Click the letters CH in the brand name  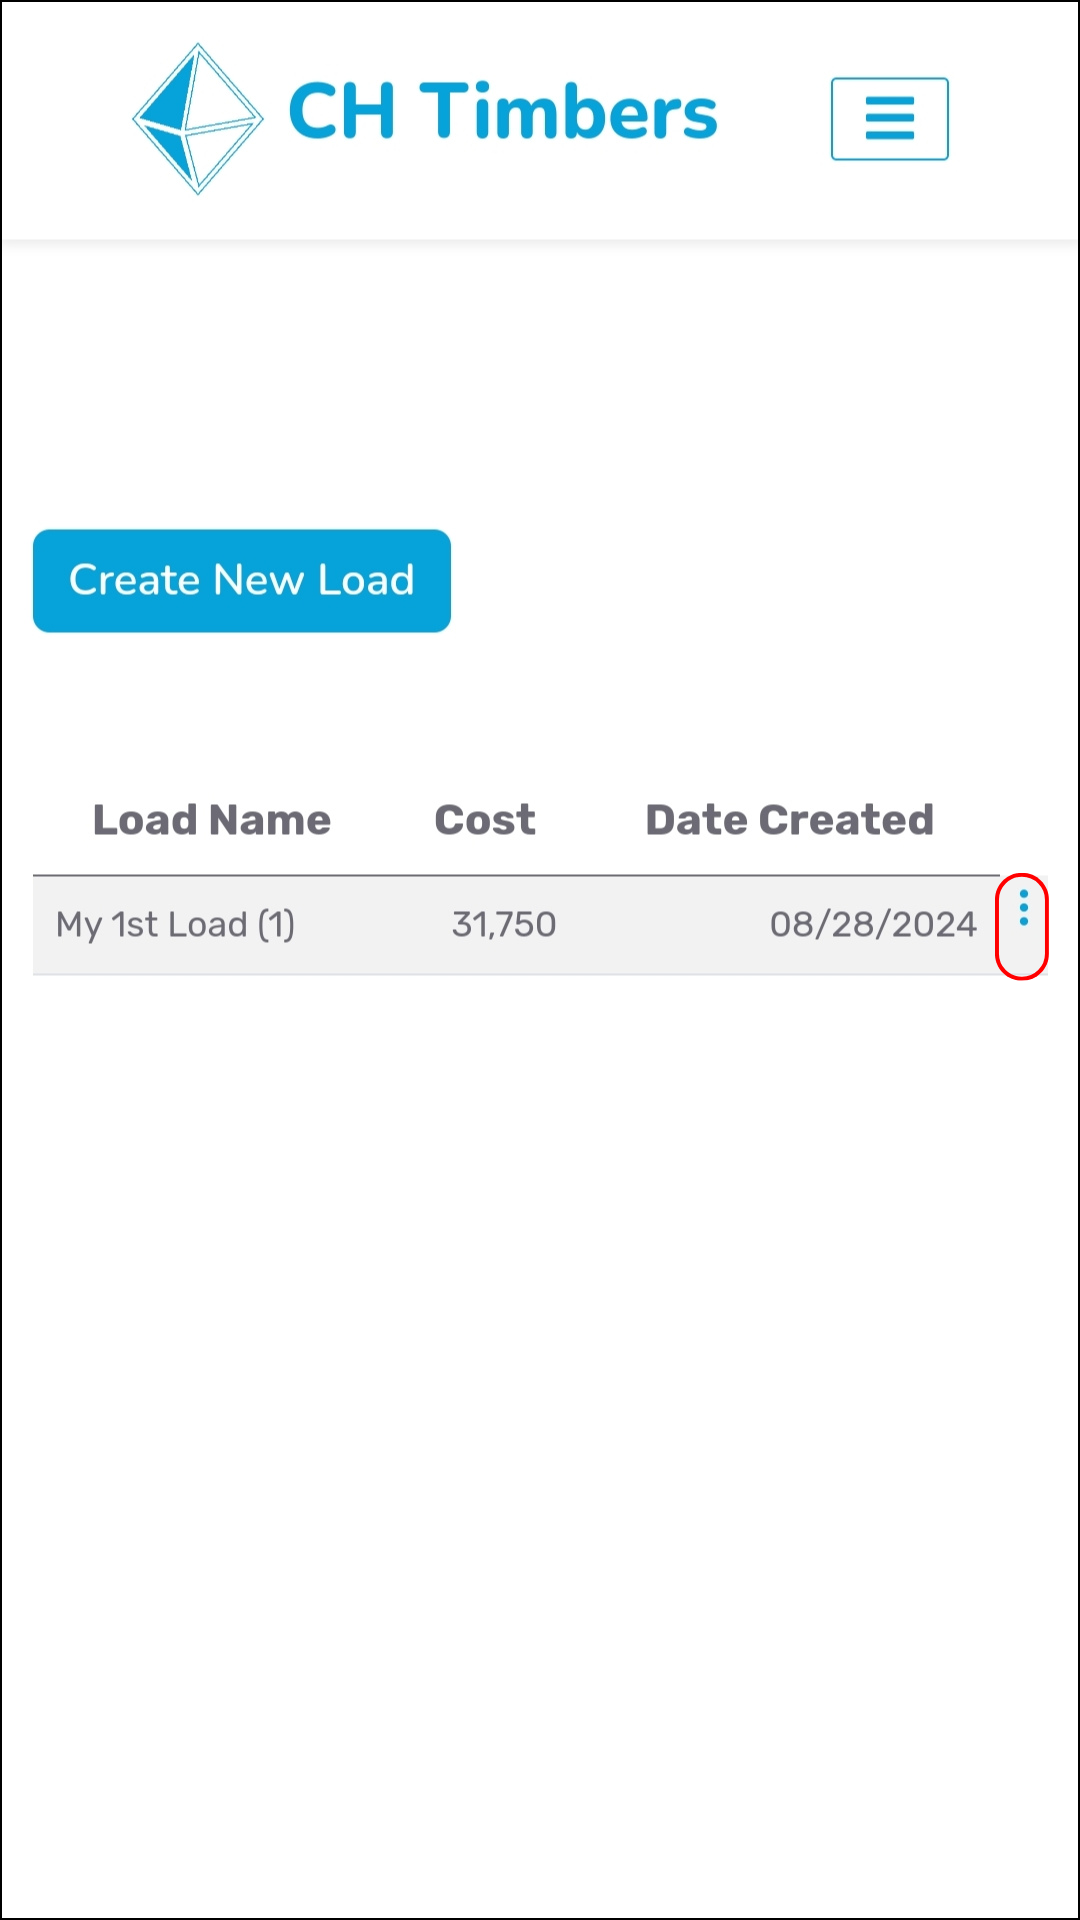(x=342, y=111)
